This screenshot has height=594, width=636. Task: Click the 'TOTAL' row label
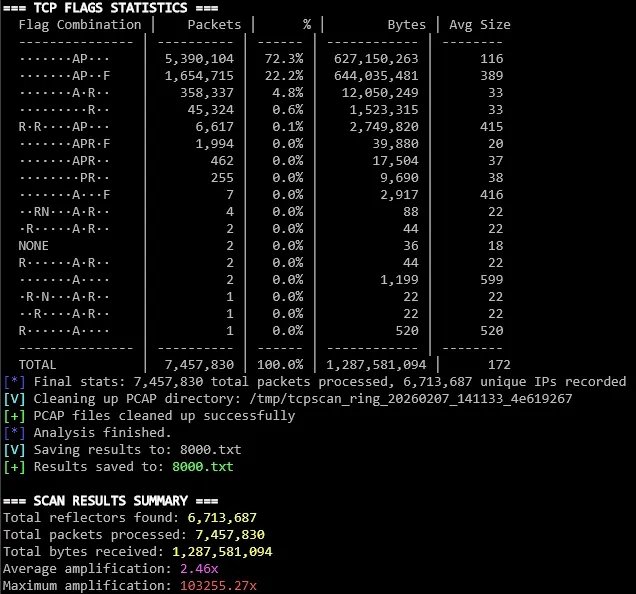(x=37, y=365)
